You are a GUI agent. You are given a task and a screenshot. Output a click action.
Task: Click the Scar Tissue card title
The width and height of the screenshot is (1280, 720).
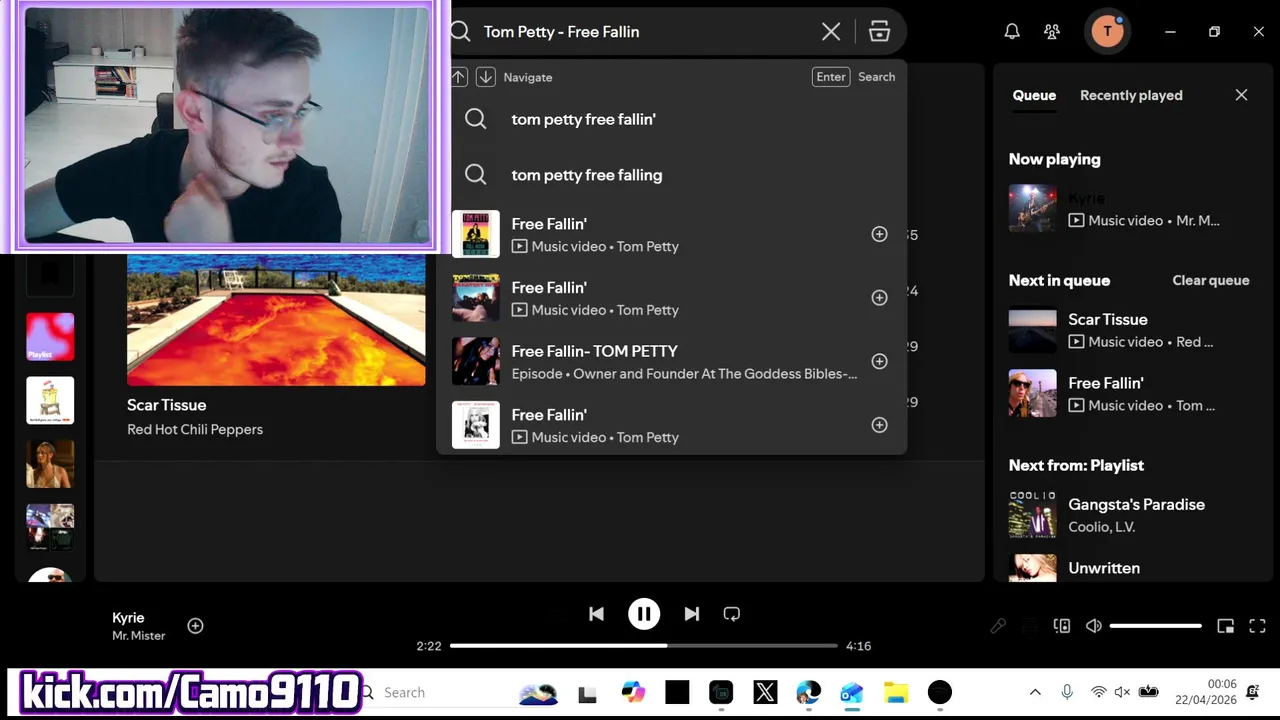[166, 405]
